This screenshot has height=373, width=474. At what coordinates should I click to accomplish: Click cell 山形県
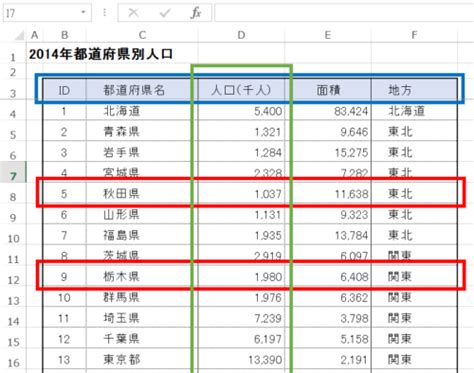142,214
